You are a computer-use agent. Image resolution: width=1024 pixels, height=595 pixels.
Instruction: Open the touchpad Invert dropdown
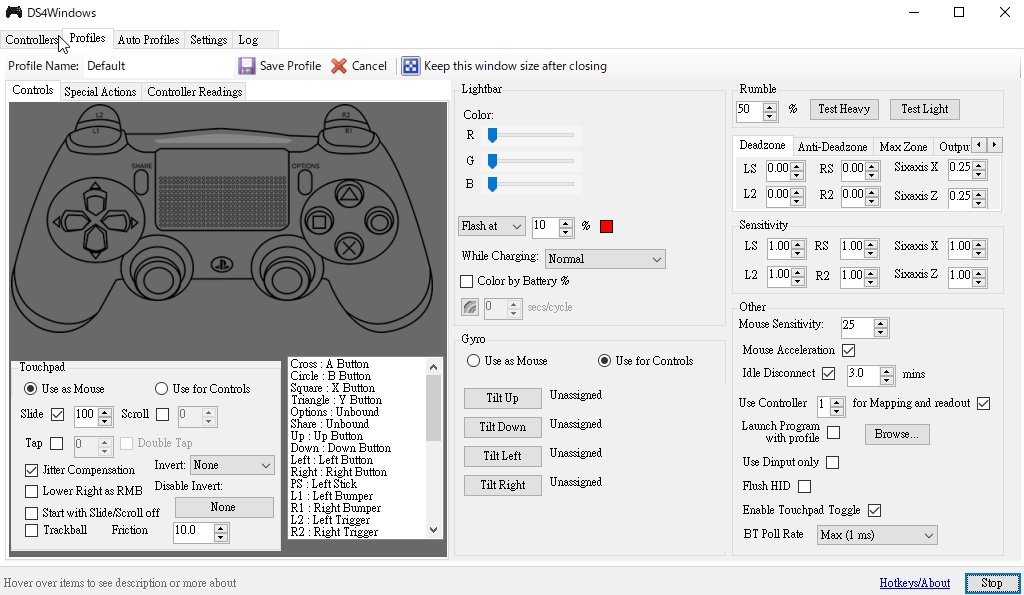[x=232, y=465]
